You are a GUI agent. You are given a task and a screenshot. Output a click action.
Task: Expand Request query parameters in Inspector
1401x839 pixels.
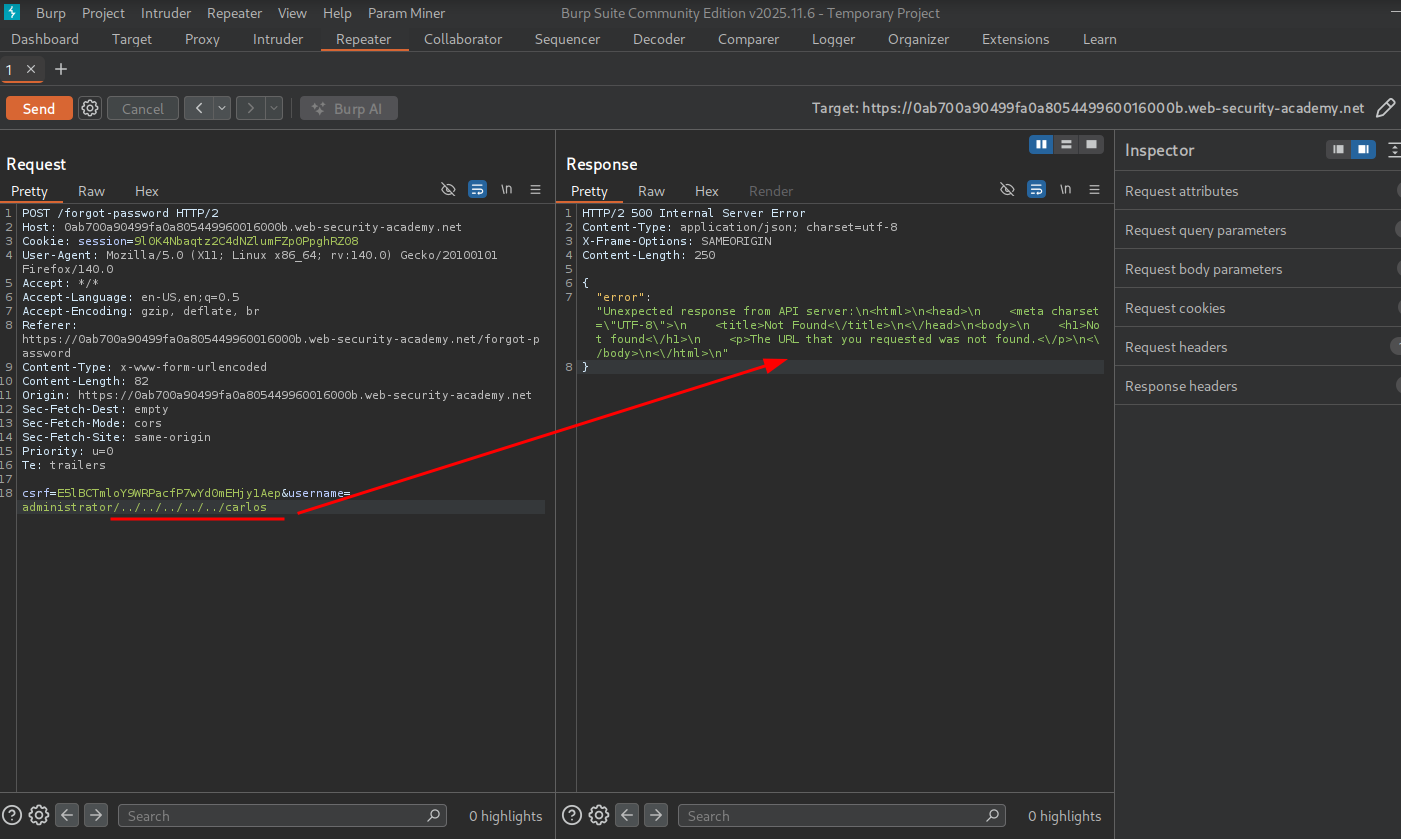tap(1258, 230)
